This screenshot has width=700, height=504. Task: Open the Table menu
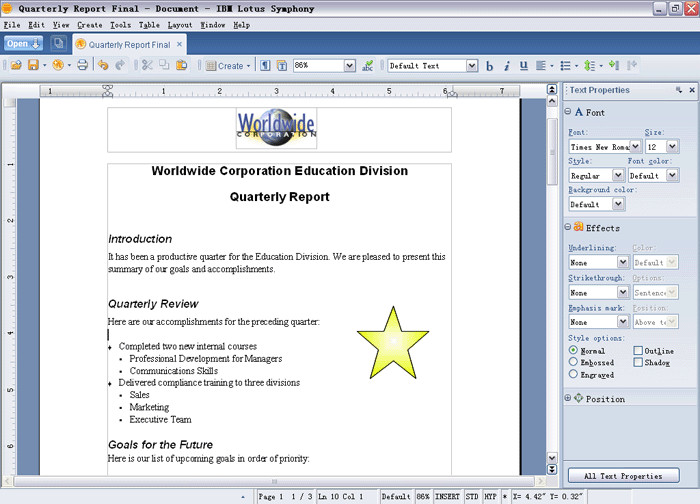pos(149,24)
